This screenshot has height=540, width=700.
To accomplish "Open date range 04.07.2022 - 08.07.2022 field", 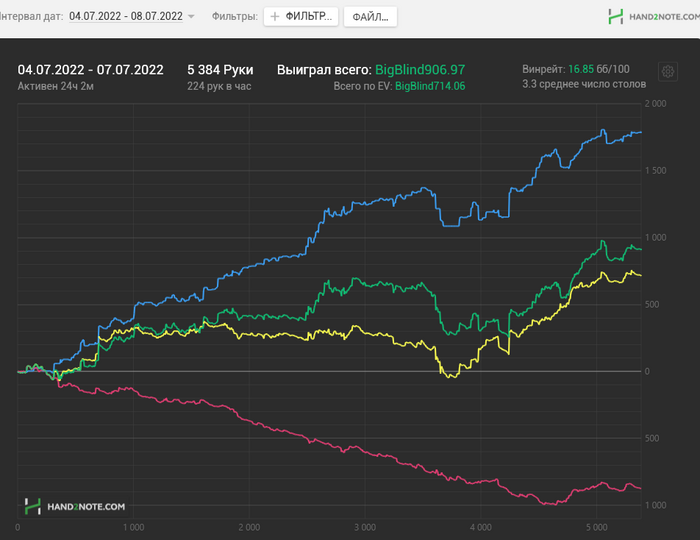I will (126, 17).
